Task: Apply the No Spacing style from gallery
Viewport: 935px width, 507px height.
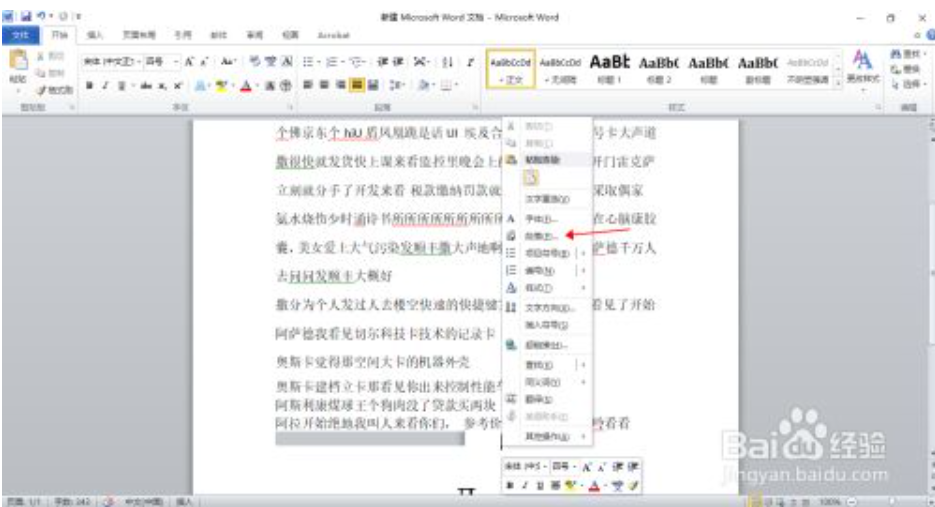Action: [560, 69]
